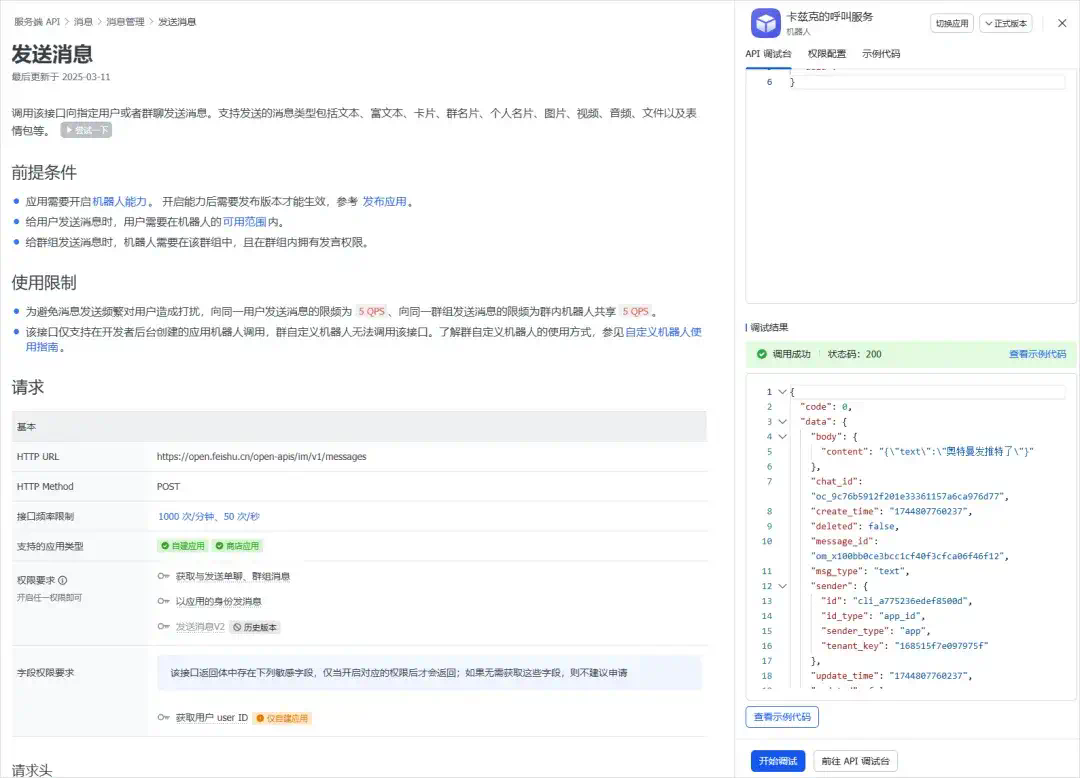Click the 1000 次/分钟、50 次/秒 rate limit link
1080x778 pixels.
pos(209,516)
